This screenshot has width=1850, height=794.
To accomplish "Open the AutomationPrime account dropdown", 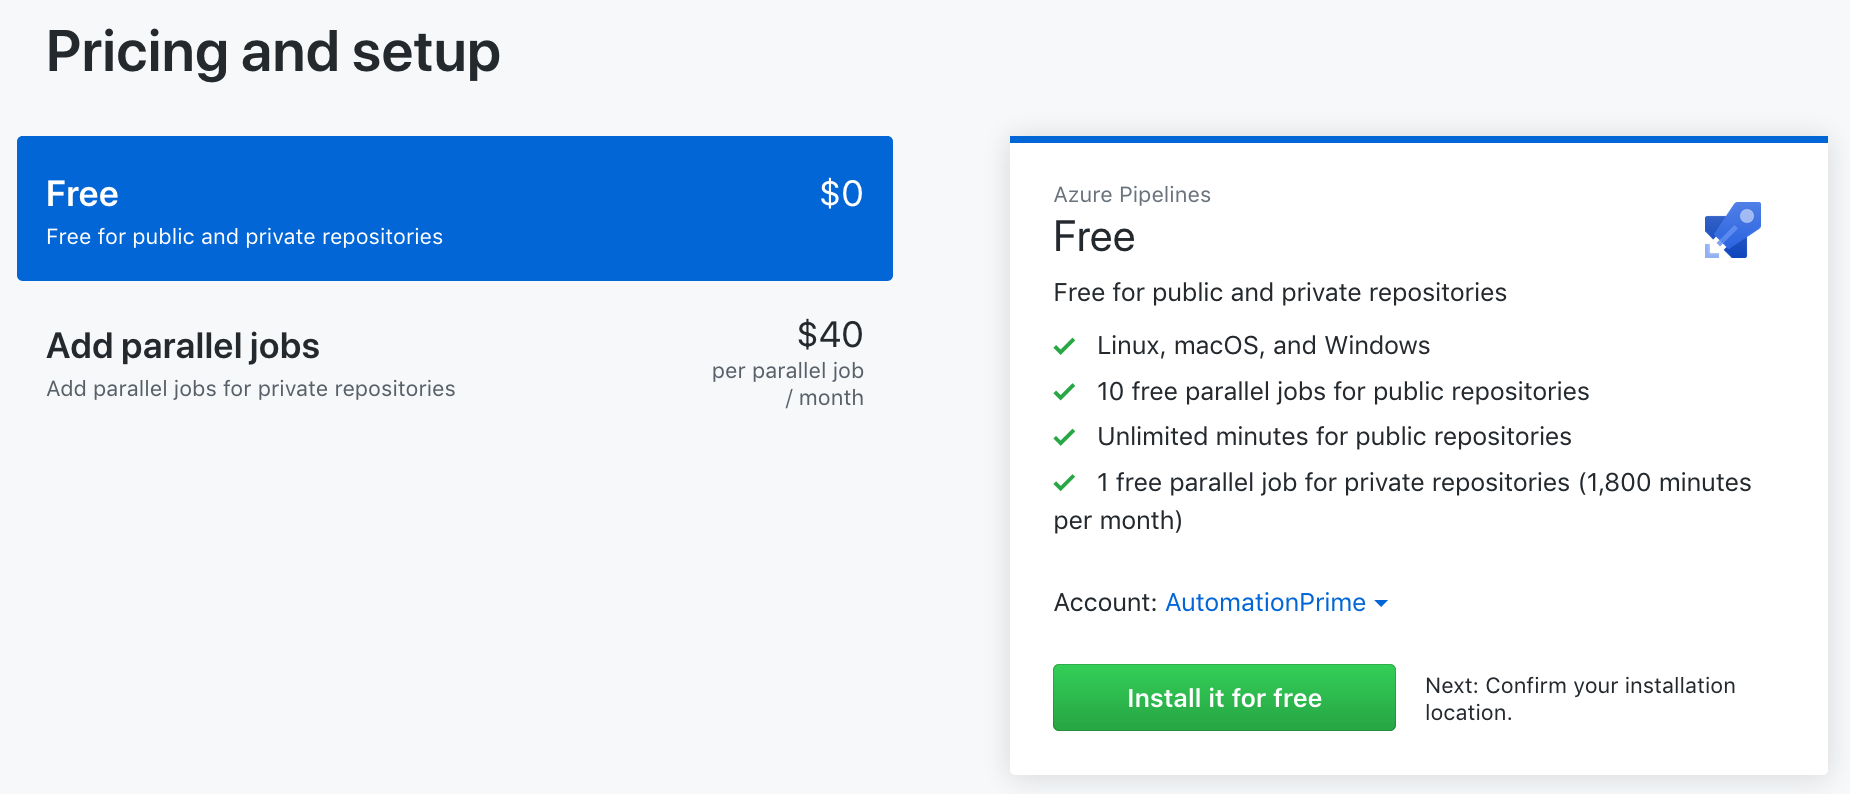I will click(1265, 602).
